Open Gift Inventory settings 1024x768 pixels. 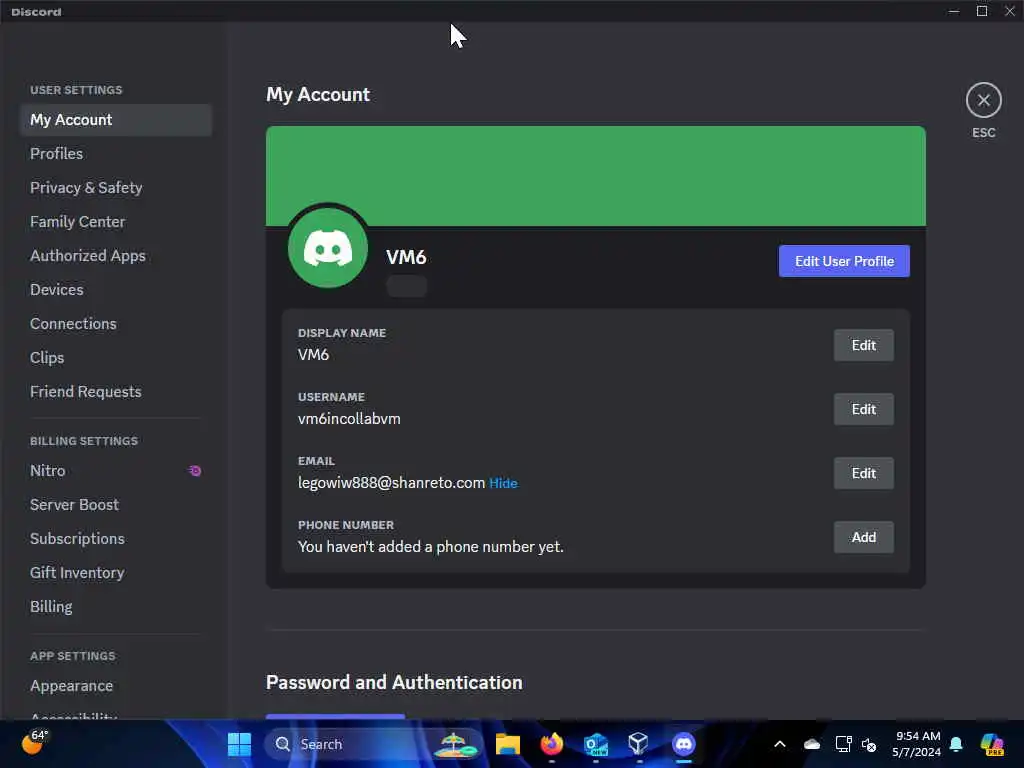[116, 573]
